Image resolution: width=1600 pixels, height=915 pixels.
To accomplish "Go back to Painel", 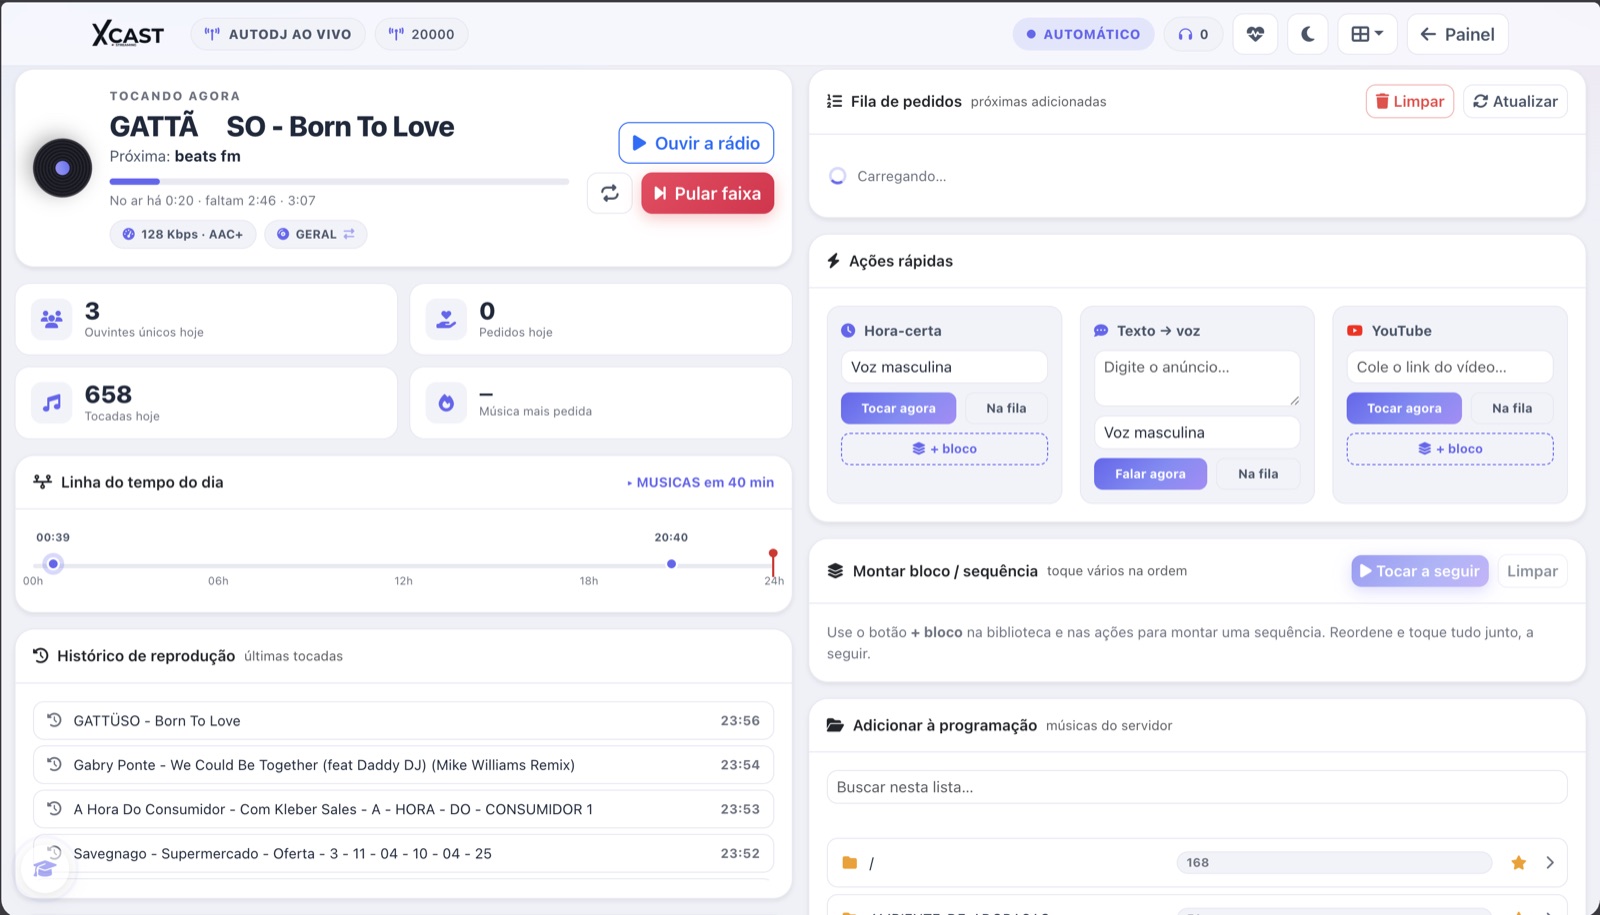I will pyautogui.click(x=1457, y=34).
